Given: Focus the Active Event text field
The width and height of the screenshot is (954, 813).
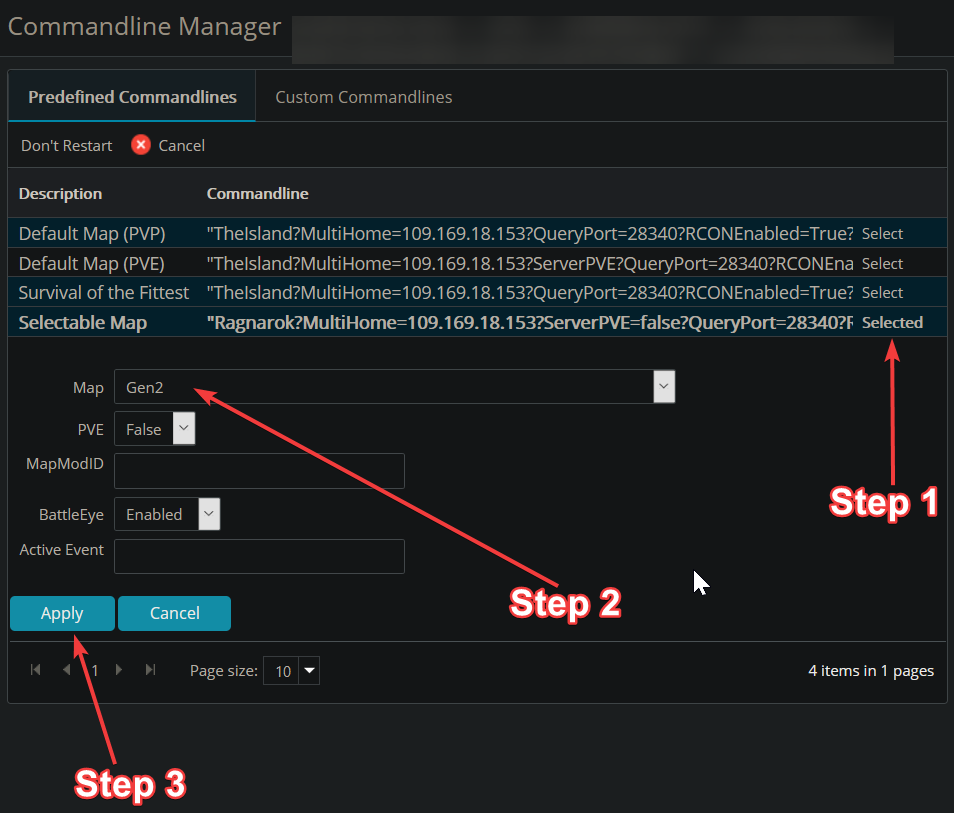Looking at the screenshot, I should pyautogui.click(x=259, y=557).
